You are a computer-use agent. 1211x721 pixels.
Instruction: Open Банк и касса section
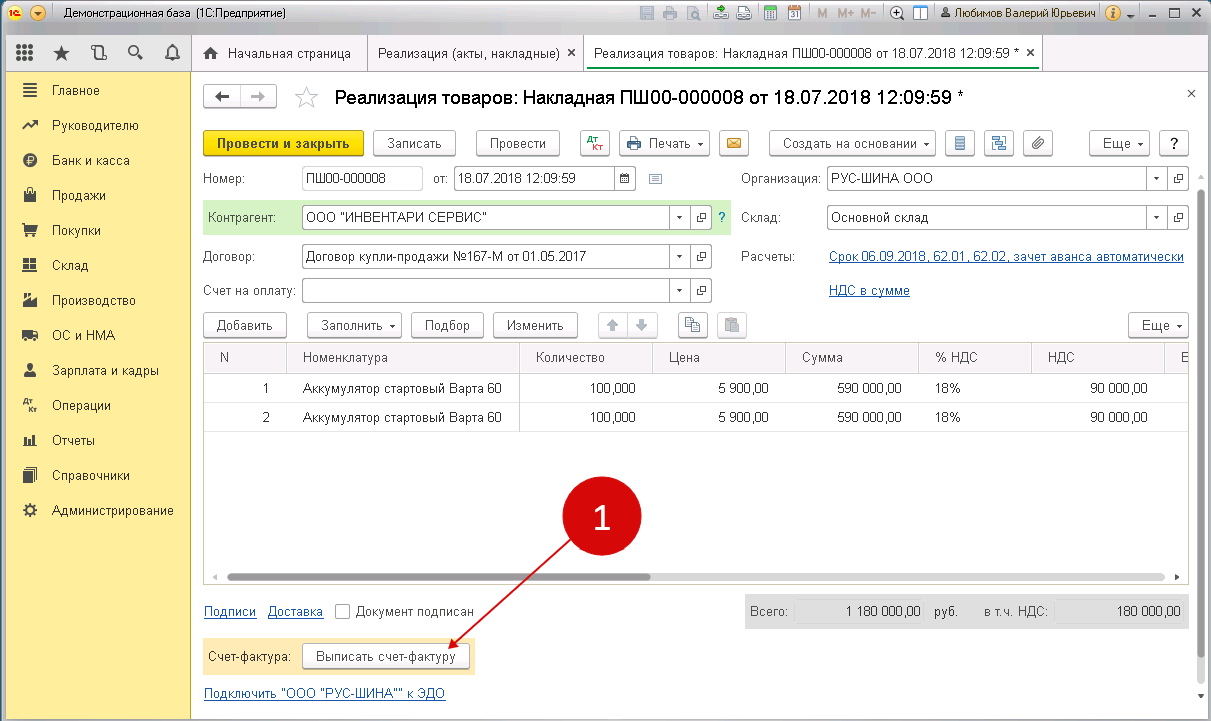coord(91,160)
